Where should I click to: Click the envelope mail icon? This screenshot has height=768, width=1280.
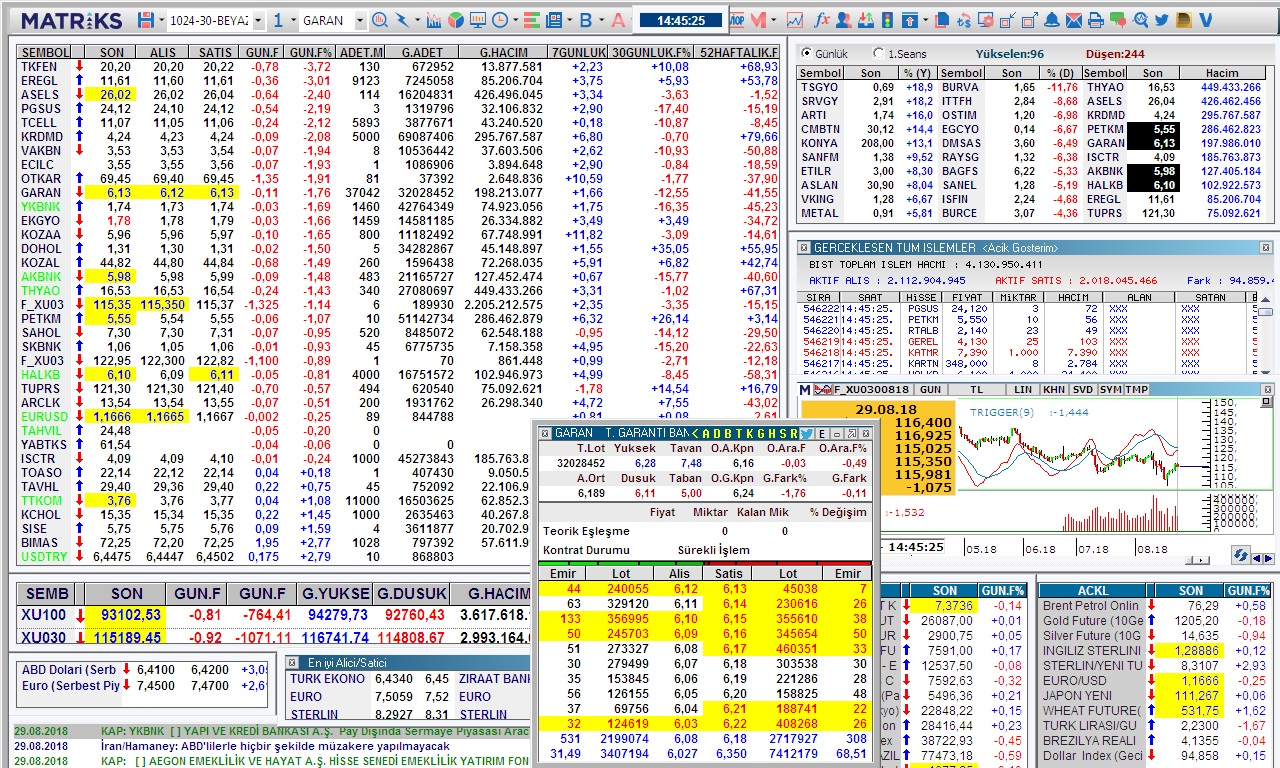click(1074, 20)
